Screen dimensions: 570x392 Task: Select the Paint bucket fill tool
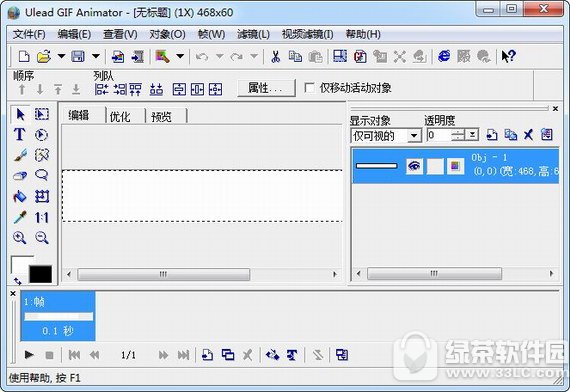click(20, 197)
